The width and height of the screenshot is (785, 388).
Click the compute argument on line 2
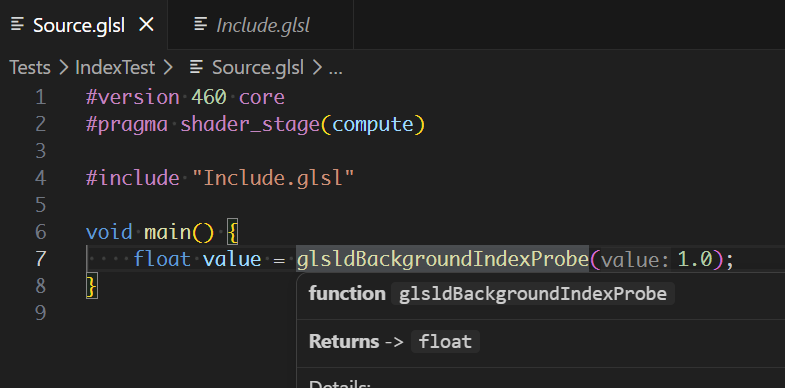[372, 124]
